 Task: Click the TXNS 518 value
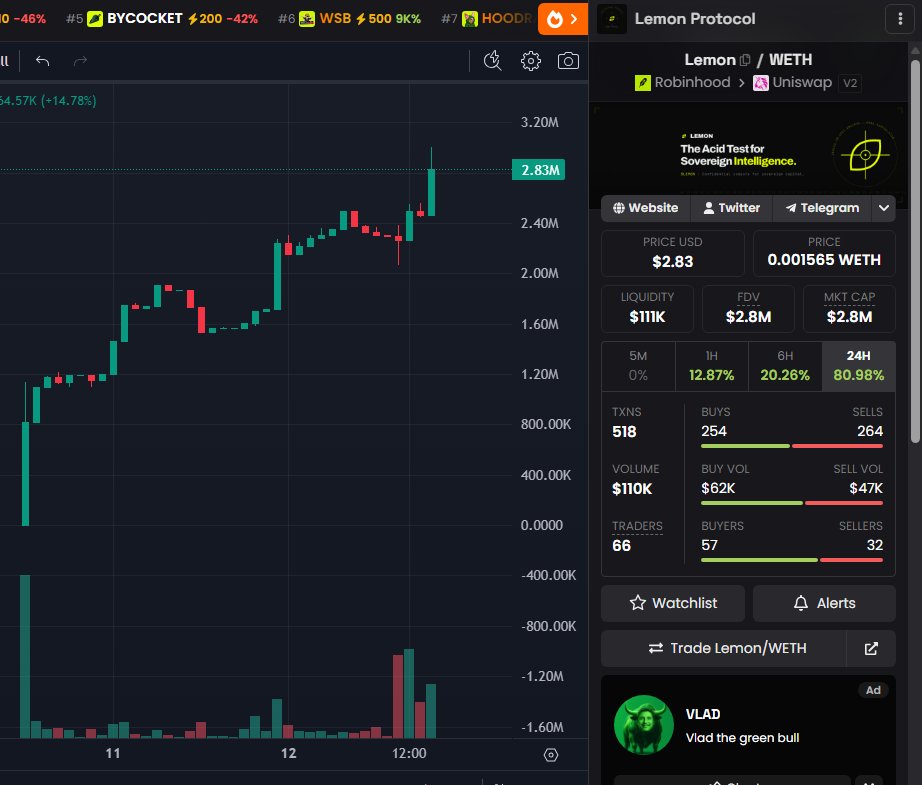point(624,432)
